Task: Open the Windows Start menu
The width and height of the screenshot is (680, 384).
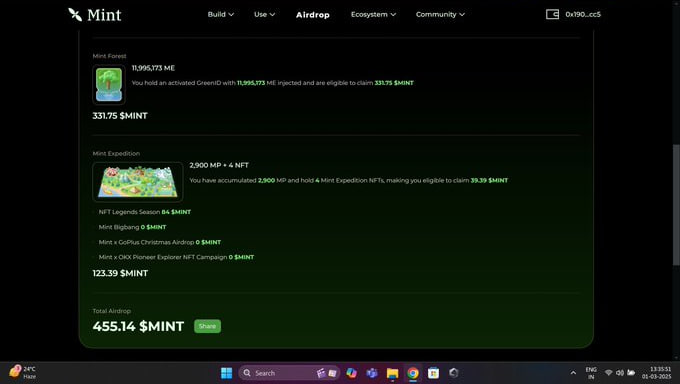Action: 226,373
